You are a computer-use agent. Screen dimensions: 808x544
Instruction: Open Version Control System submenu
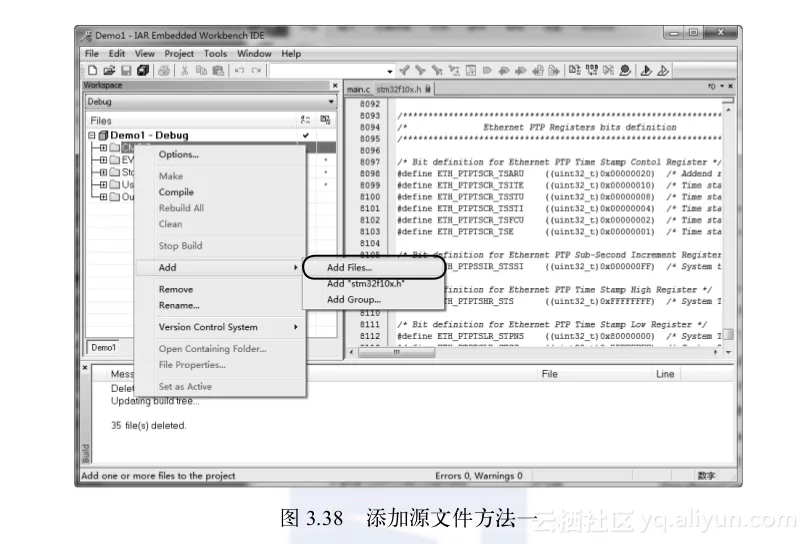pos(221,327)
